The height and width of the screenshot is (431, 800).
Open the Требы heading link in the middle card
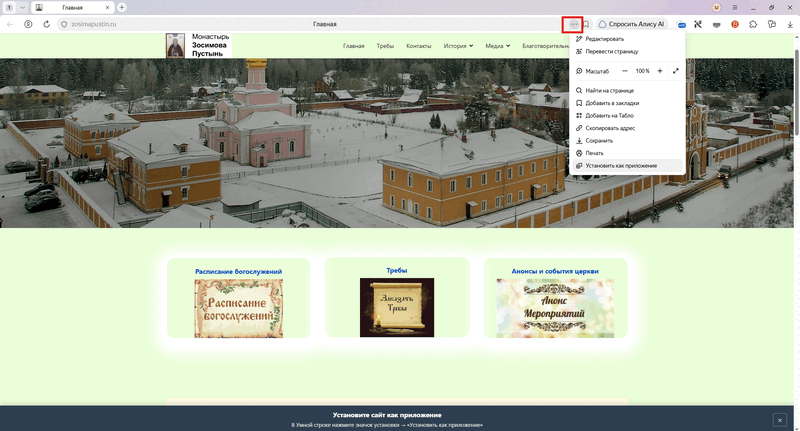tap(396, 270)
